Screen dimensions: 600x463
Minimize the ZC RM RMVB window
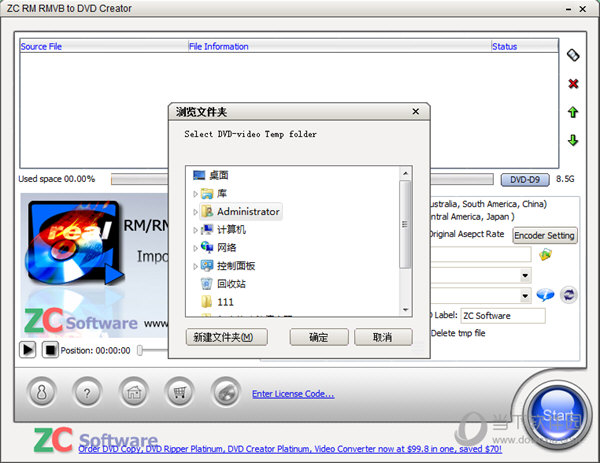point(569,9)
